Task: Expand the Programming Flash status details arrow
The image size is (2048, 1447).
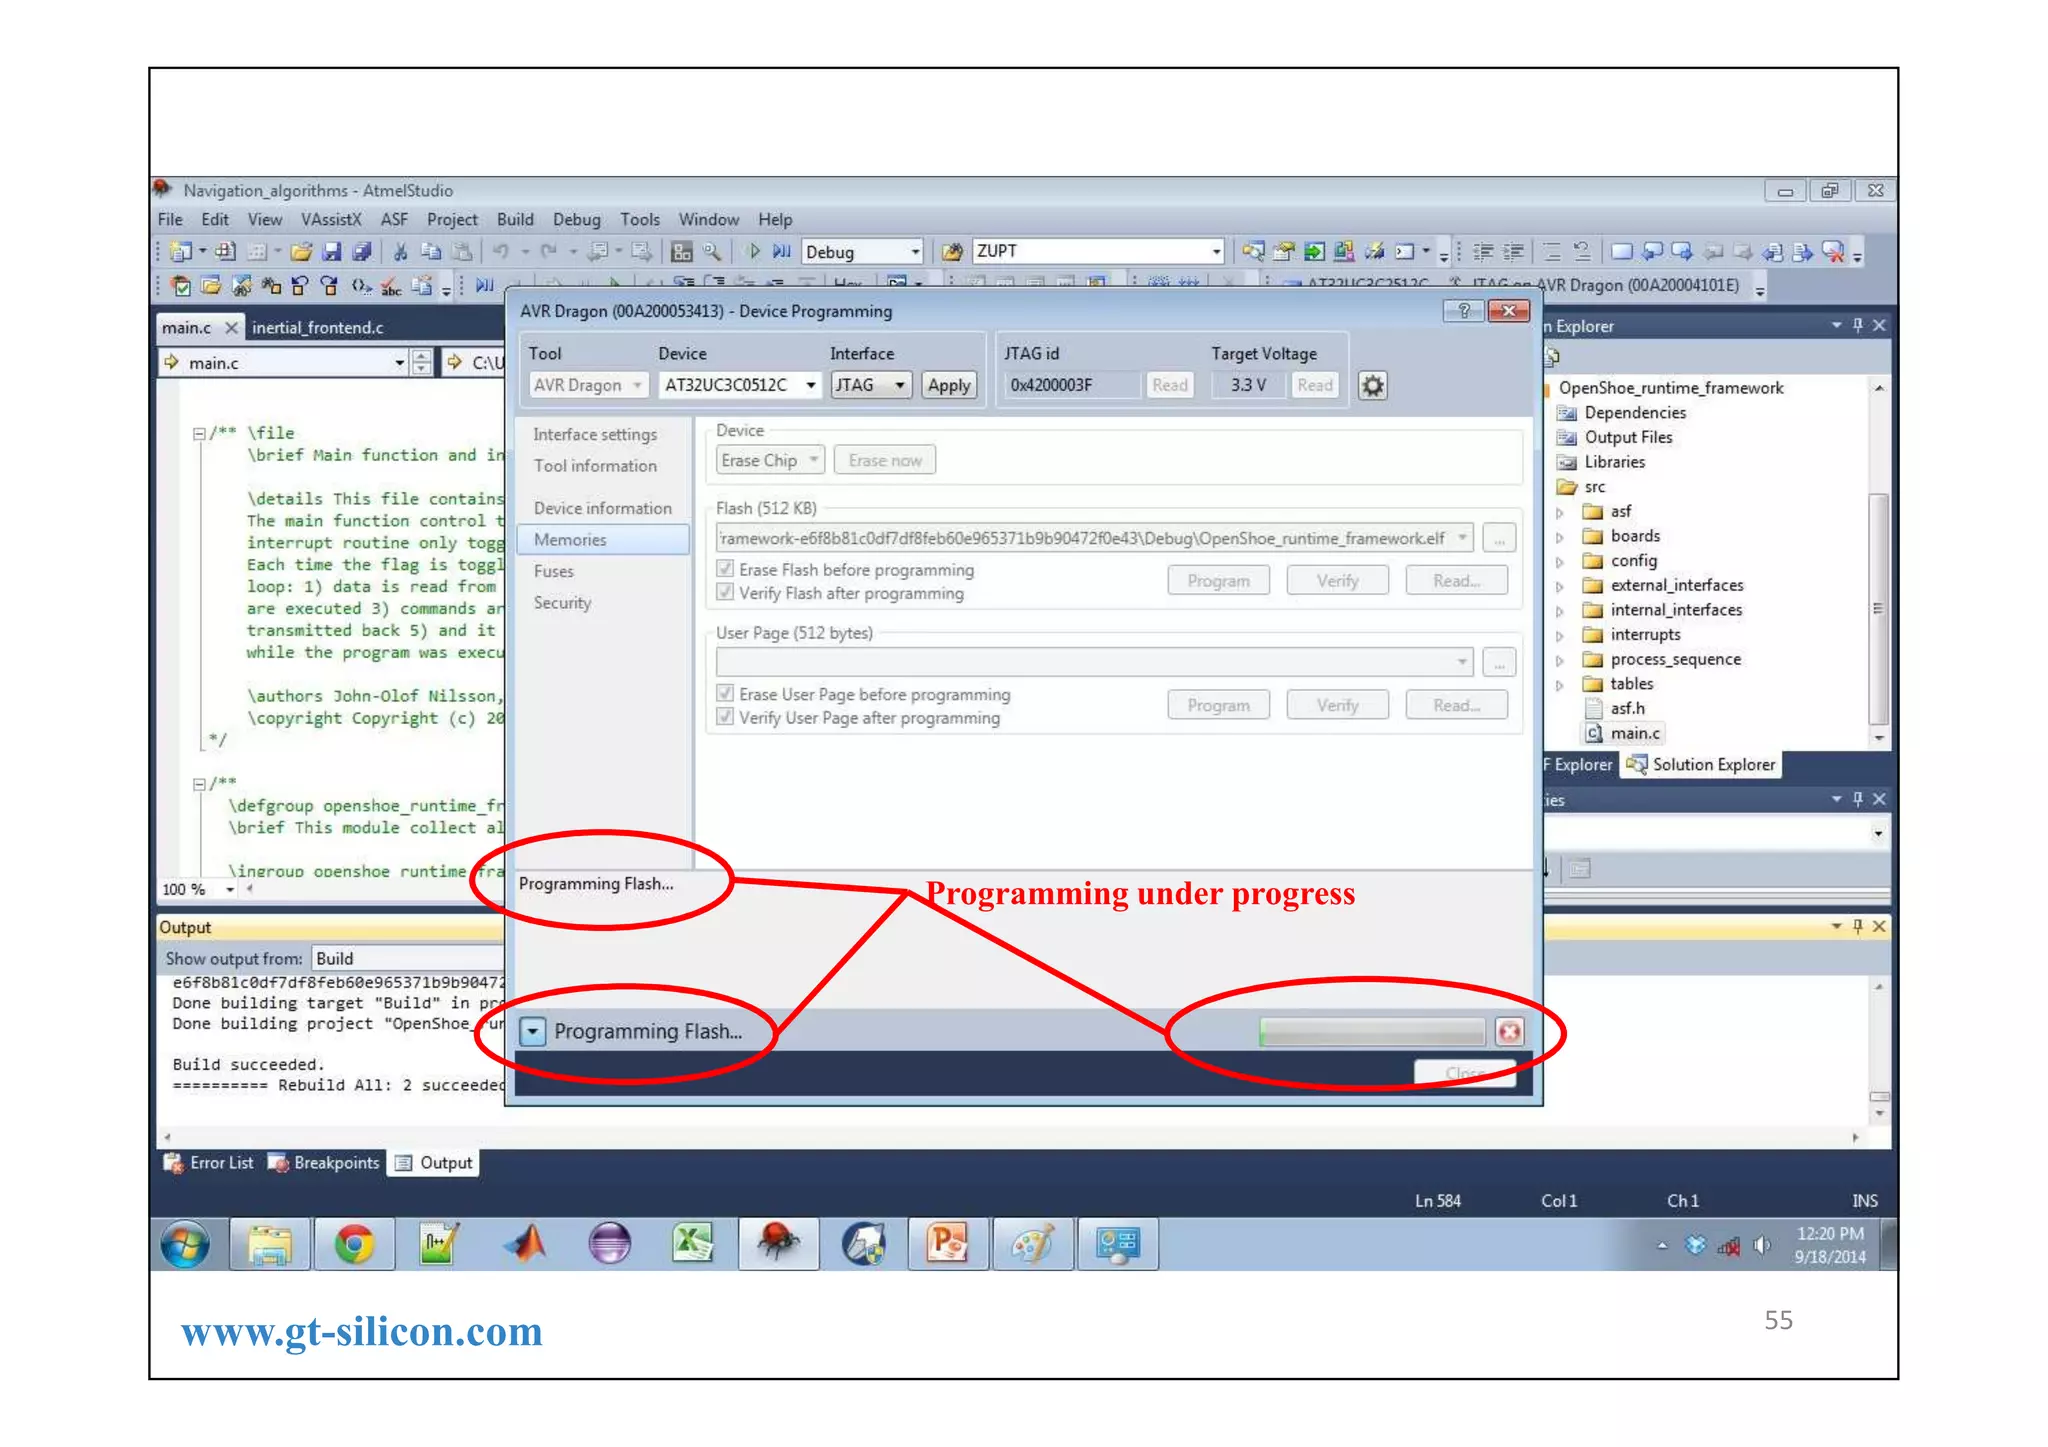Action: coord(533,1031)
